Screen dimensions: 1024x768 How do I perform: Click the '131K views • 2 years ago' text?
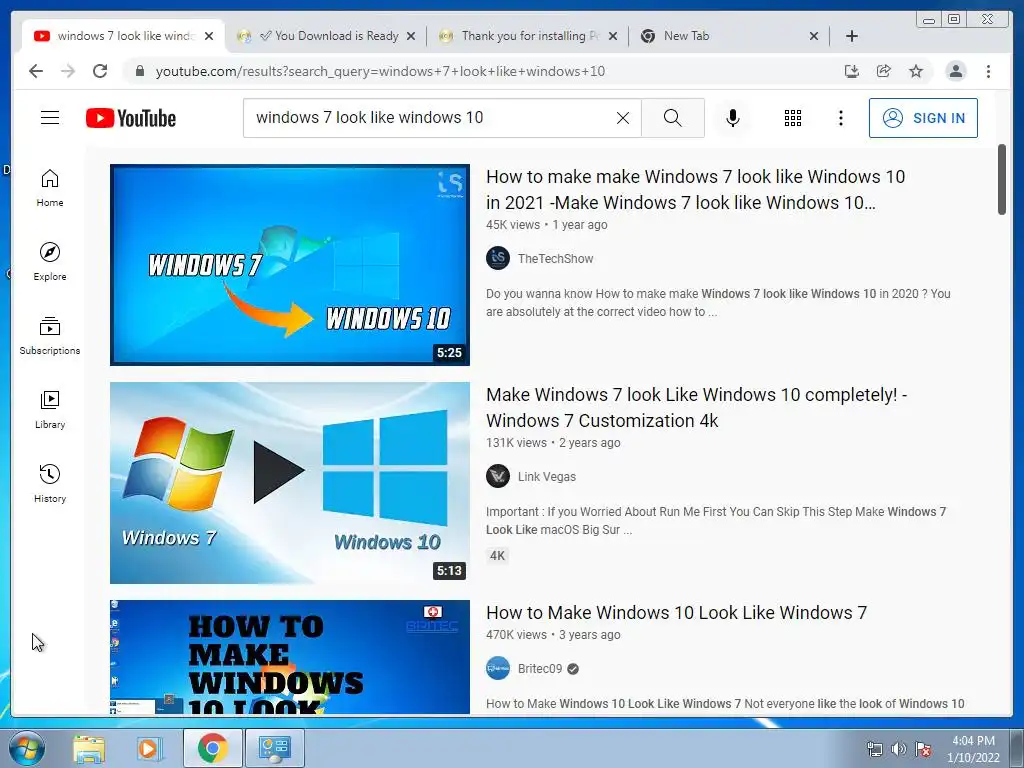pyautogui.click(x=553, y=443)
